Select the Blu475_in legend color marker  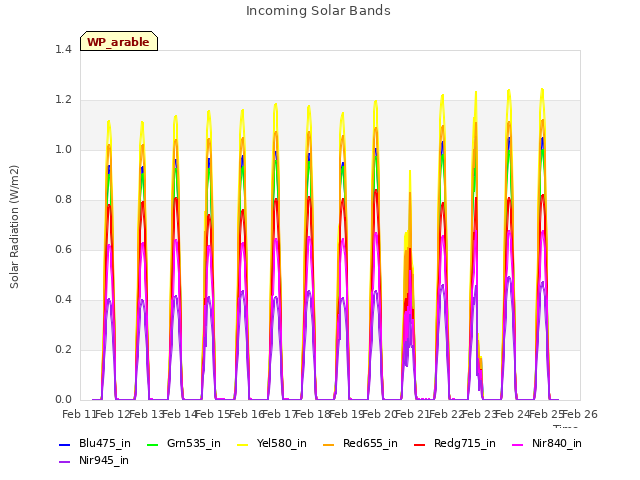pyautogui.click(x=65, y=444)
